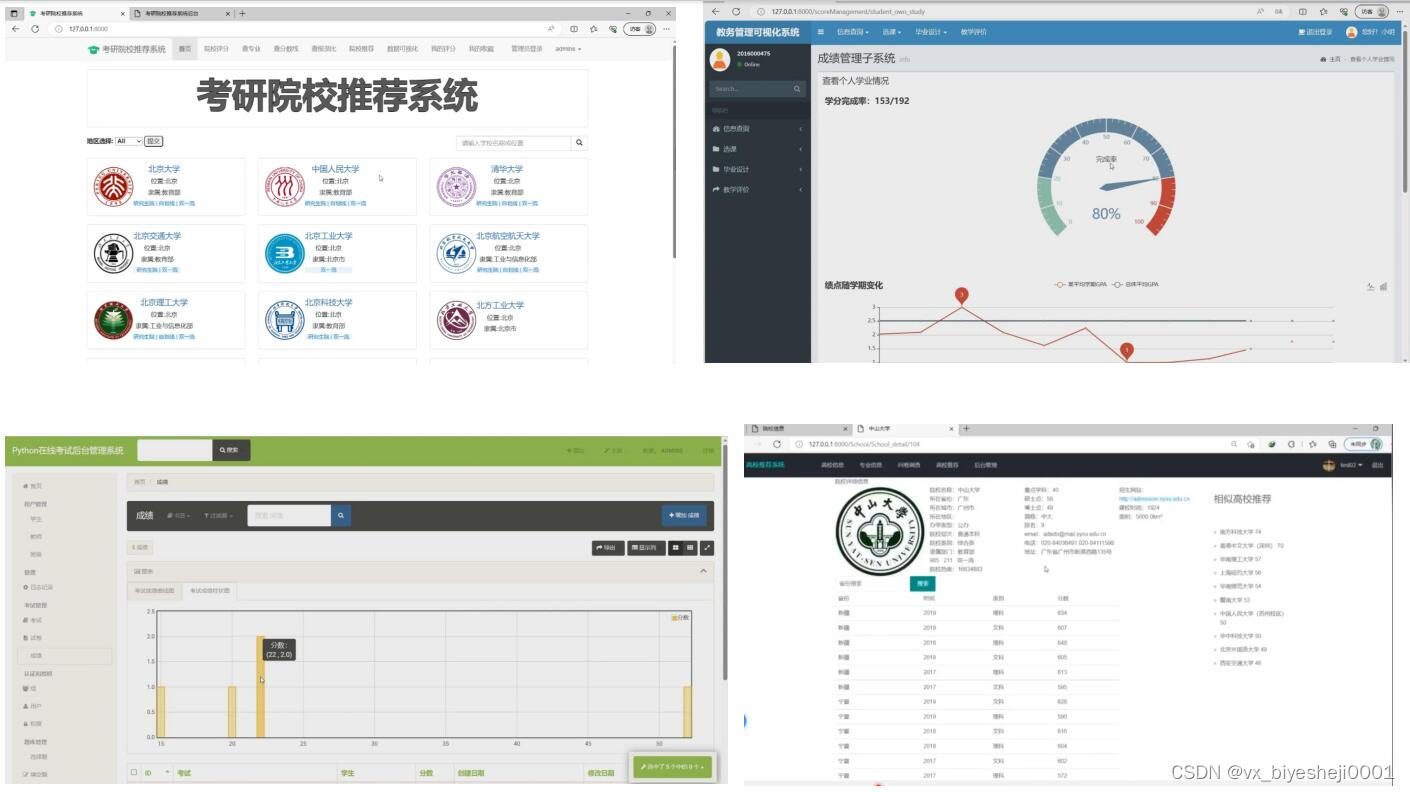Click the 退出登录 link in 教务 header
The height and width of the screenshot is (792, 1410).
point(1315,32)
